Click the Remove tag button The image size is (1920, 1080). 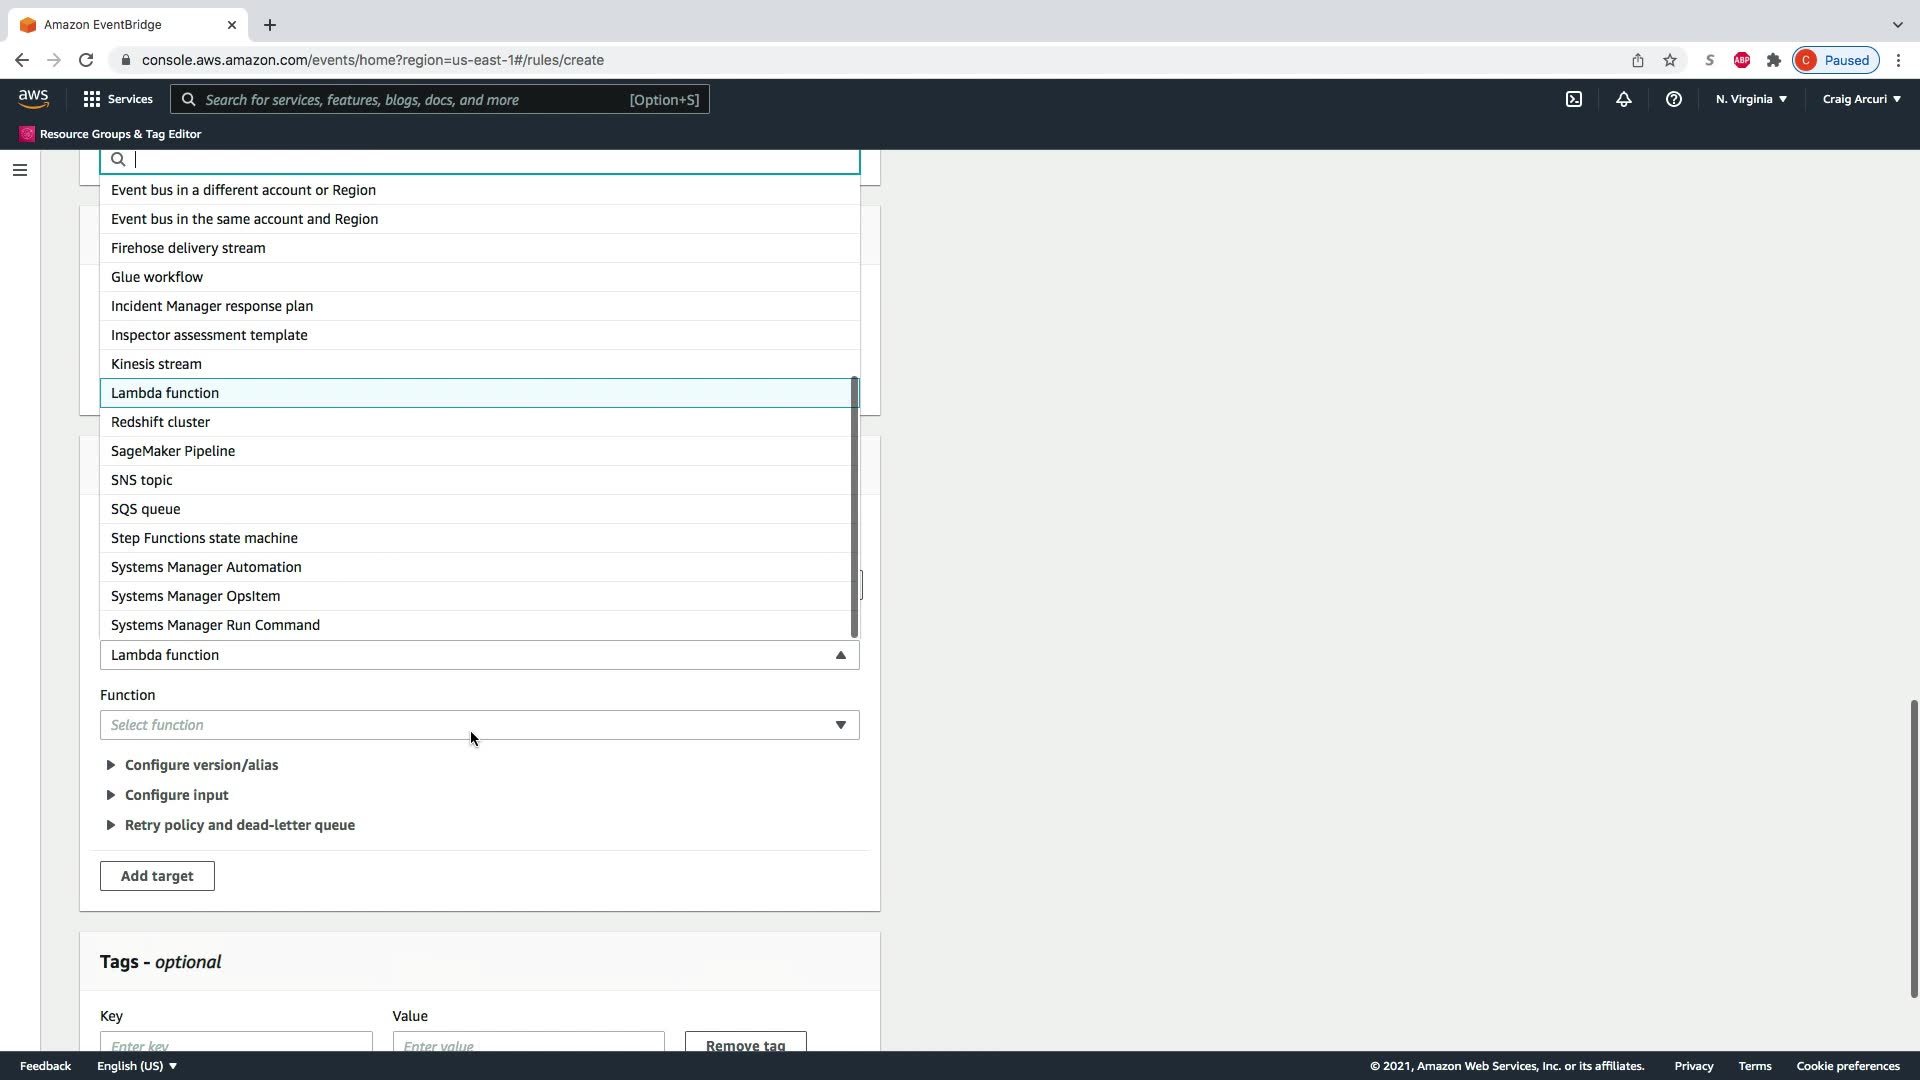point(745,1043)
